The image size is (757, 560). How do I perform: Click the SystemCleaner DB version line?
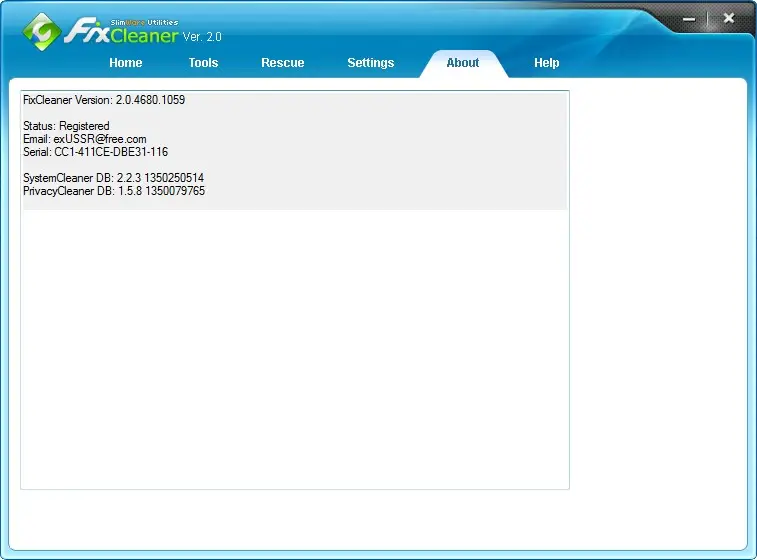113,178
